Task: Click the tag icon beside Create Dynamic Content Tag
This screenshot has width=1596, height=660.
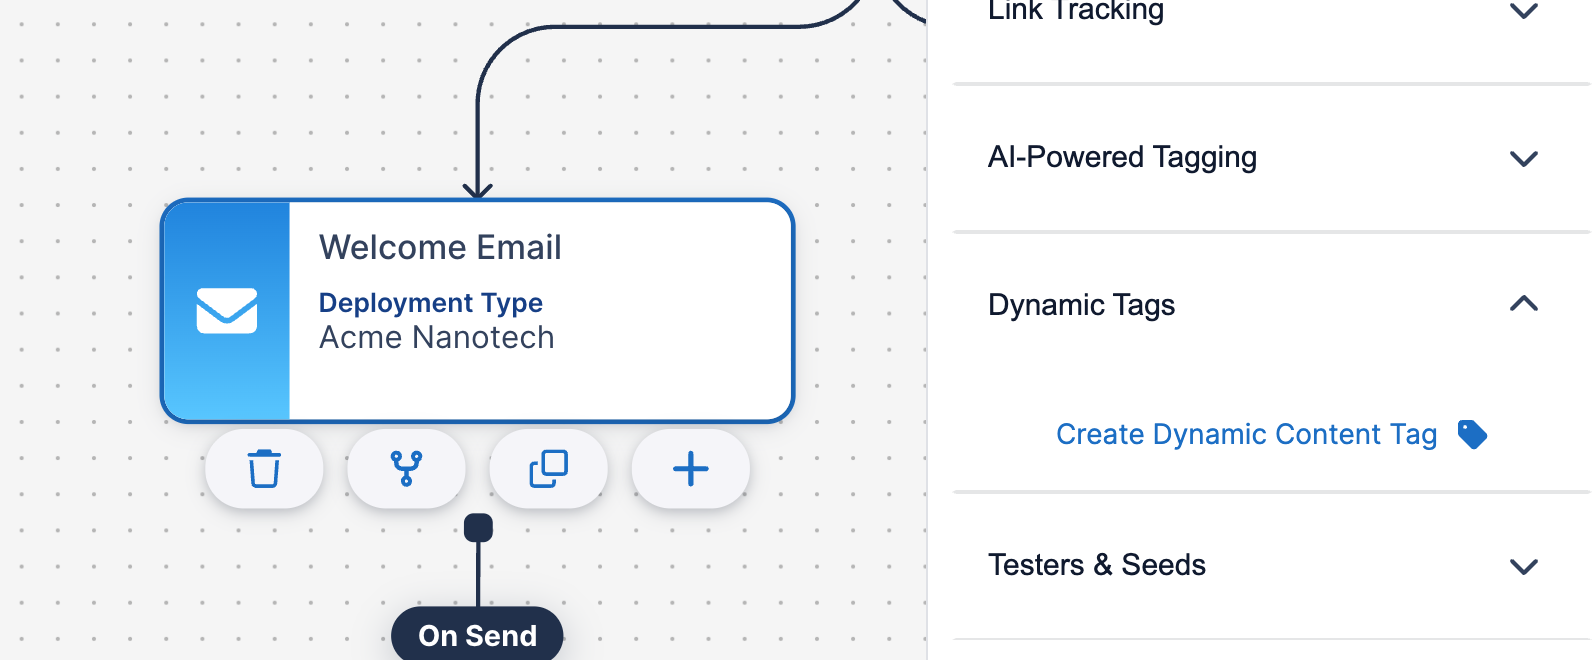Action: click(1472, 434)
